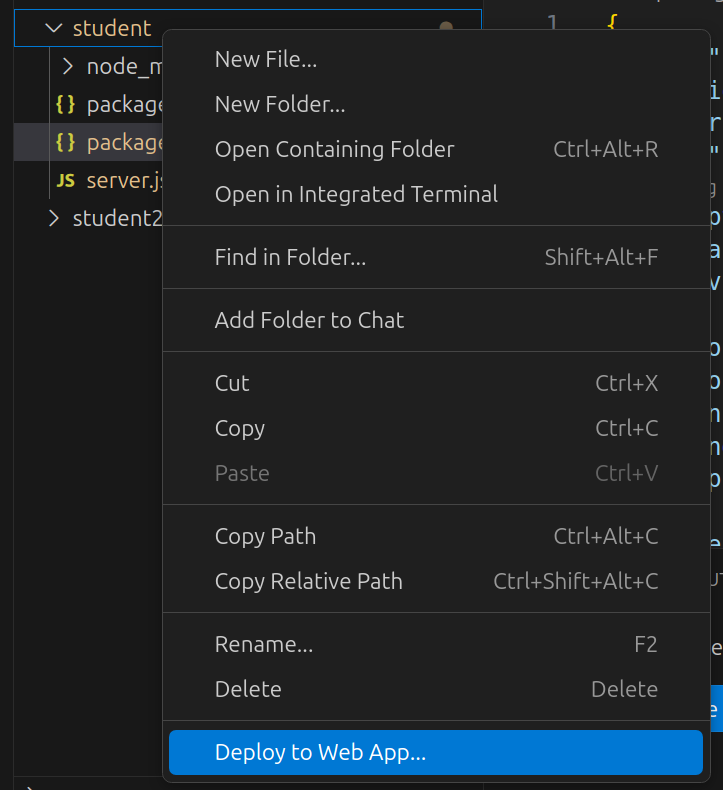
Task: Select Copy Relative Path
Action: 308,581
